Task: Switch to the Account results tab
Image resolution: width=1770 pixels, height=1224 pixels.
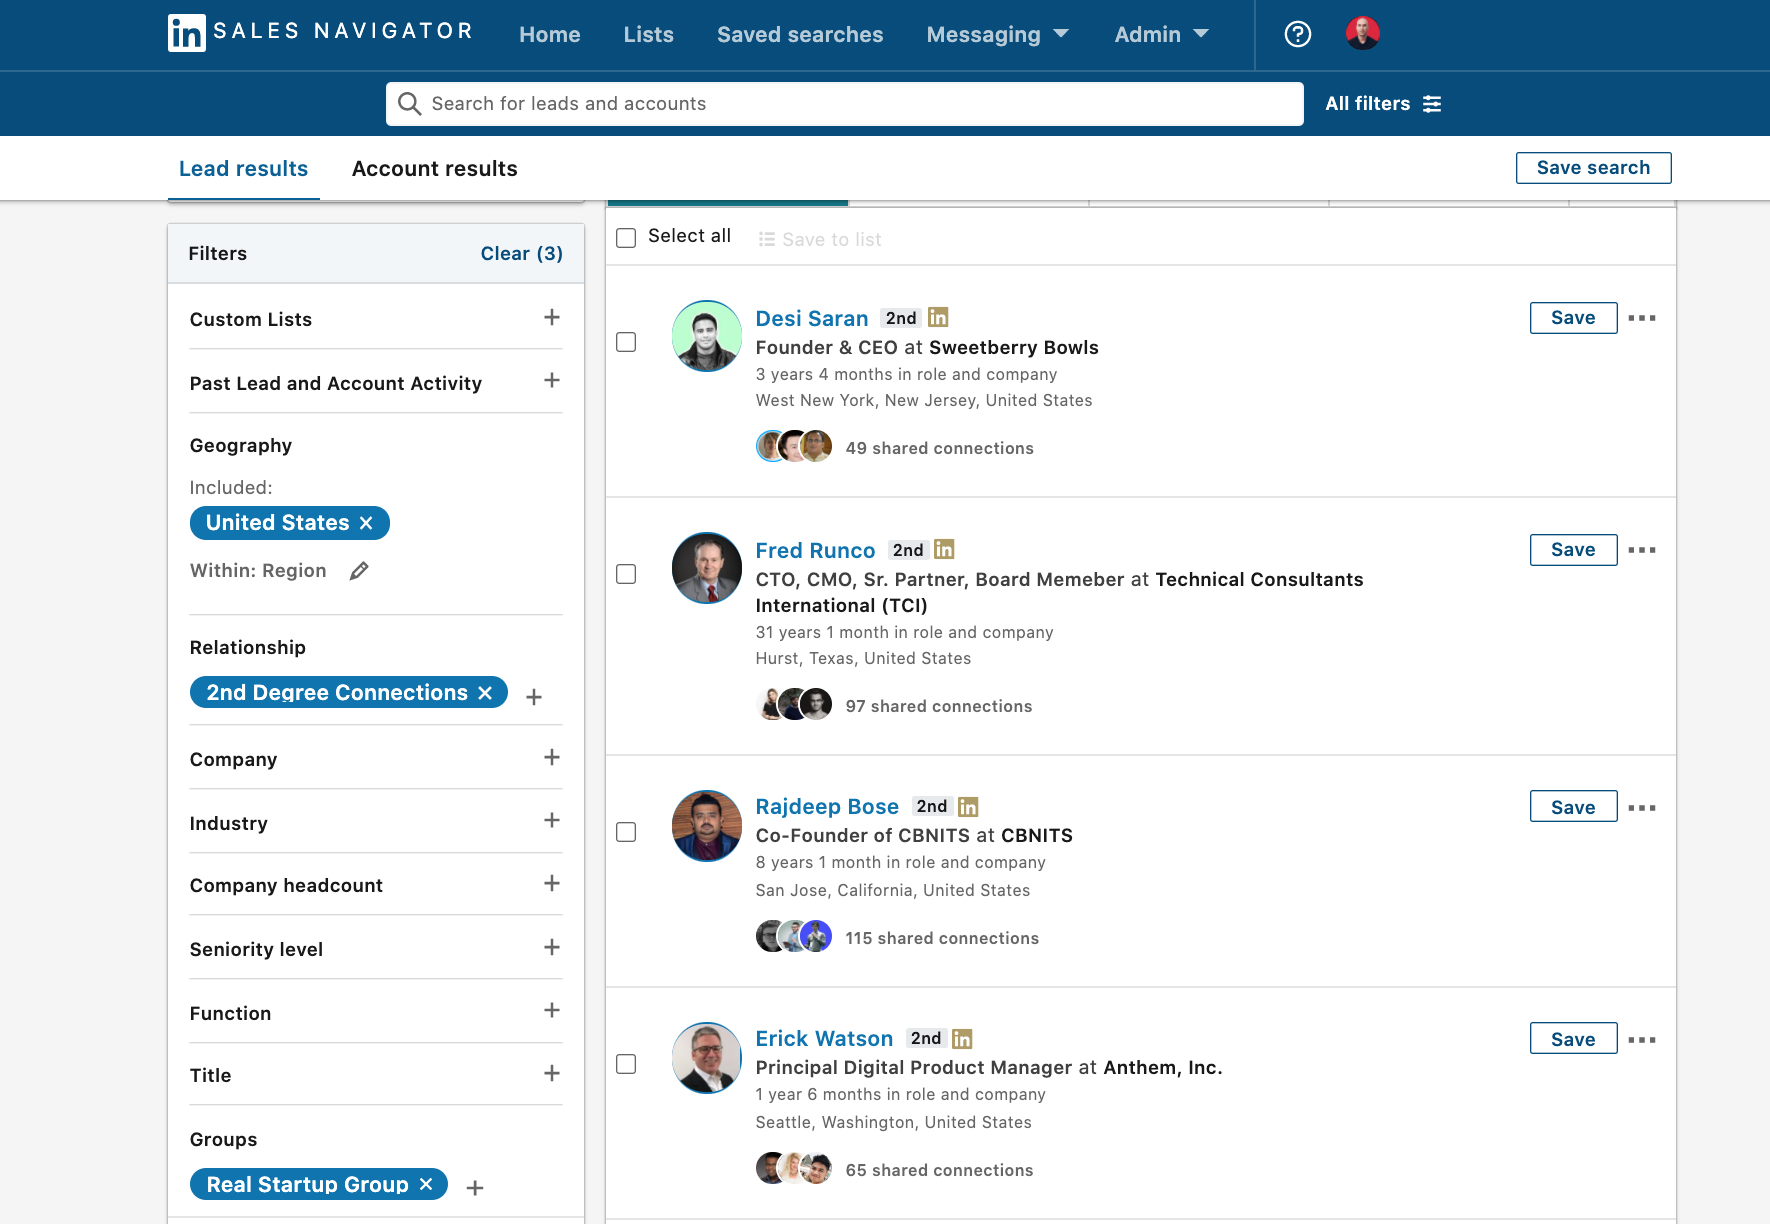Action: (434, 168)
